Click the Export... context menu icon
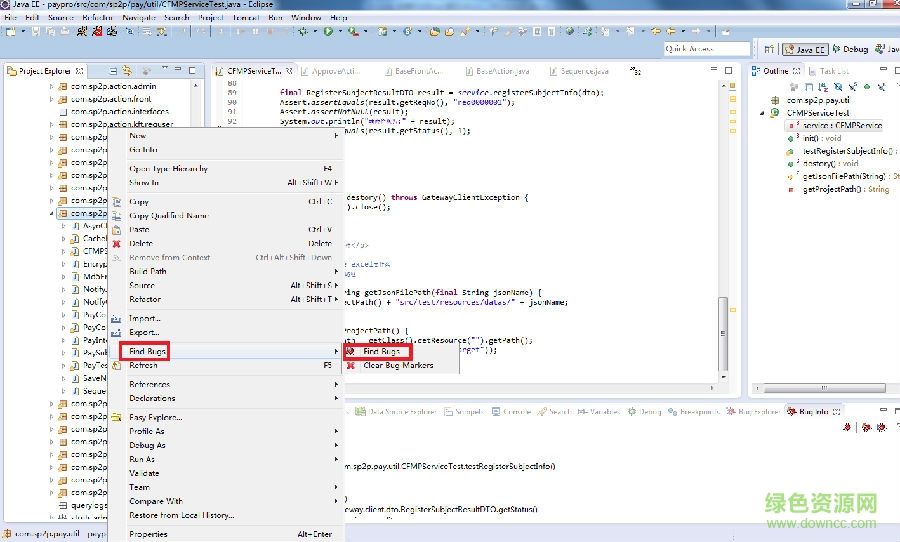The height and width of the screenshot is (542, 900). [116, 332]
